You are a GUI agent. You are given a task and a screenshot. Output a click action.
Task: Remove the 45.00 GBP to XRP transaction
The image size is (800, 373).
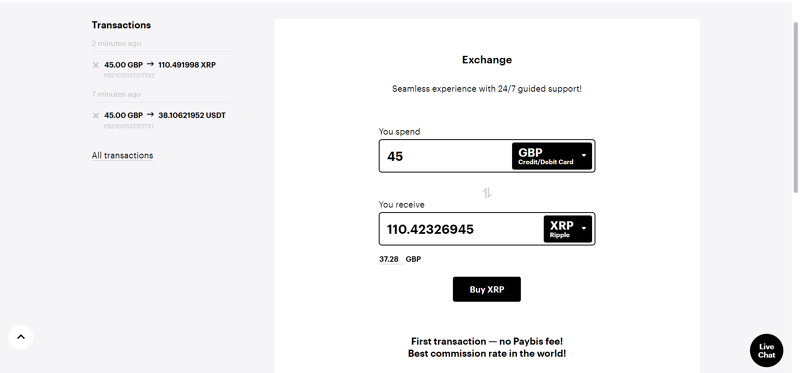[95, 65]
